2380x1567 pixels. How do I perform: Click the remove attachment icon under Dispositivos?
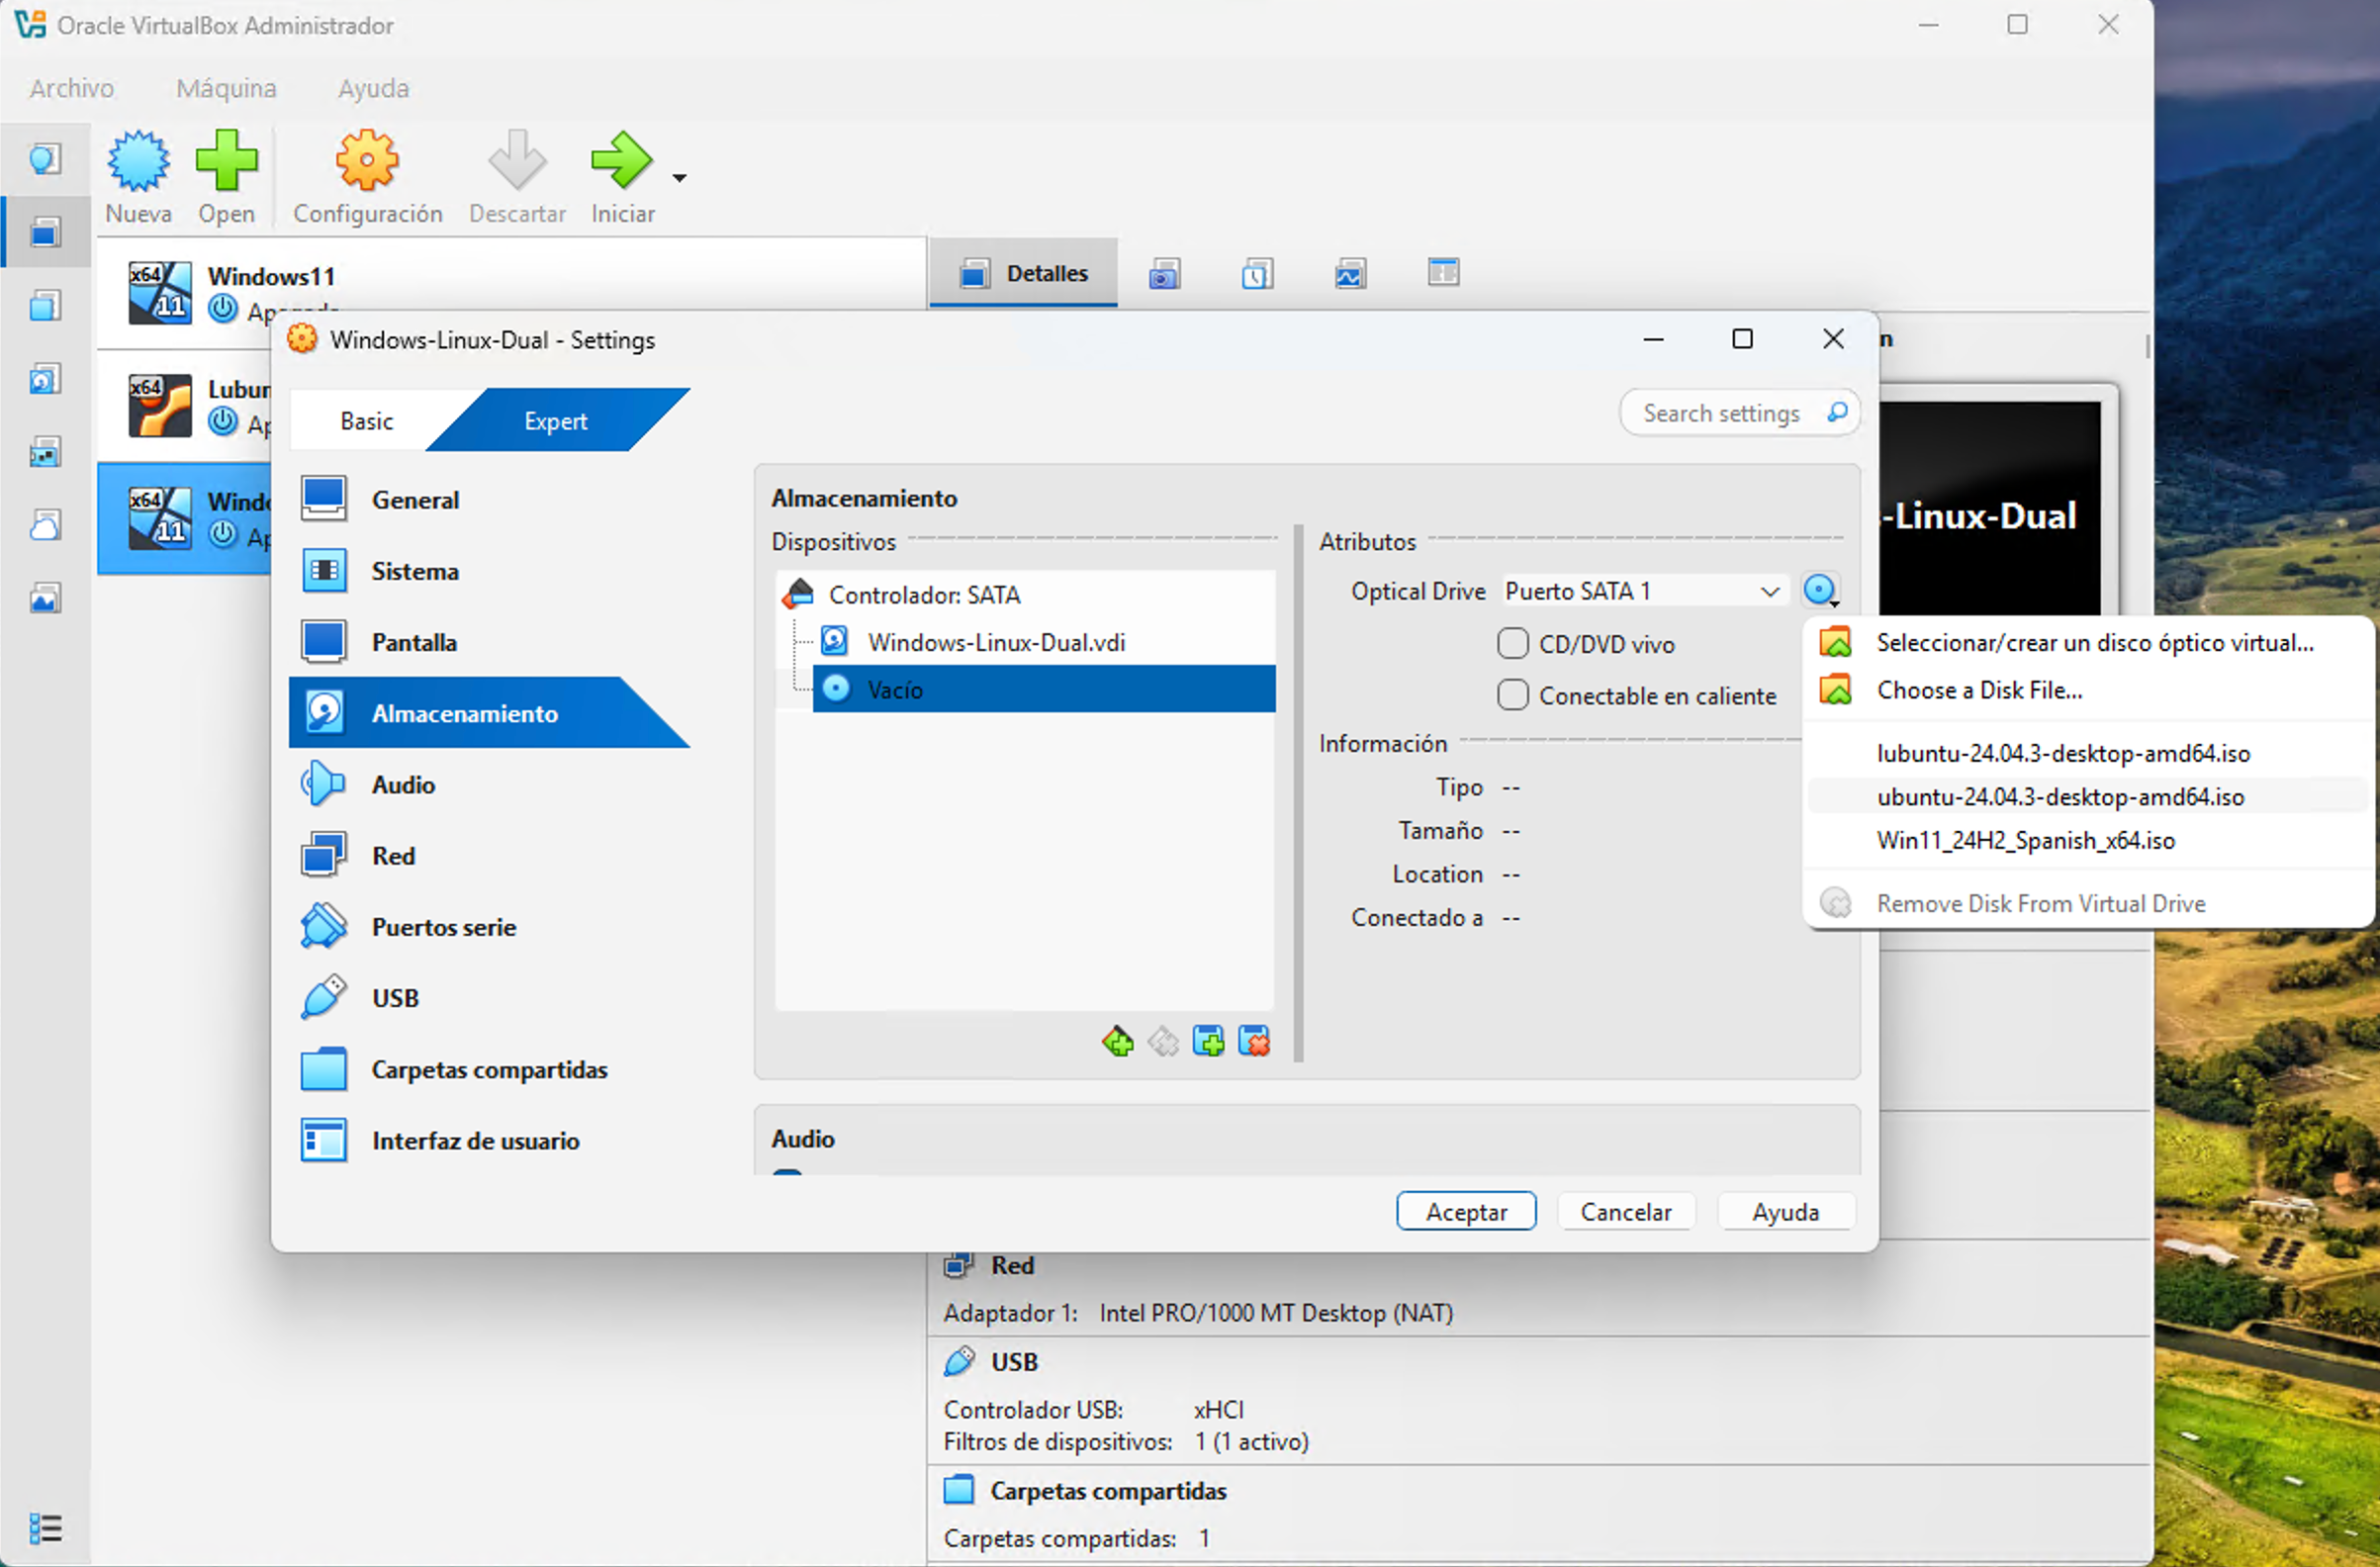(1254, 1041)
